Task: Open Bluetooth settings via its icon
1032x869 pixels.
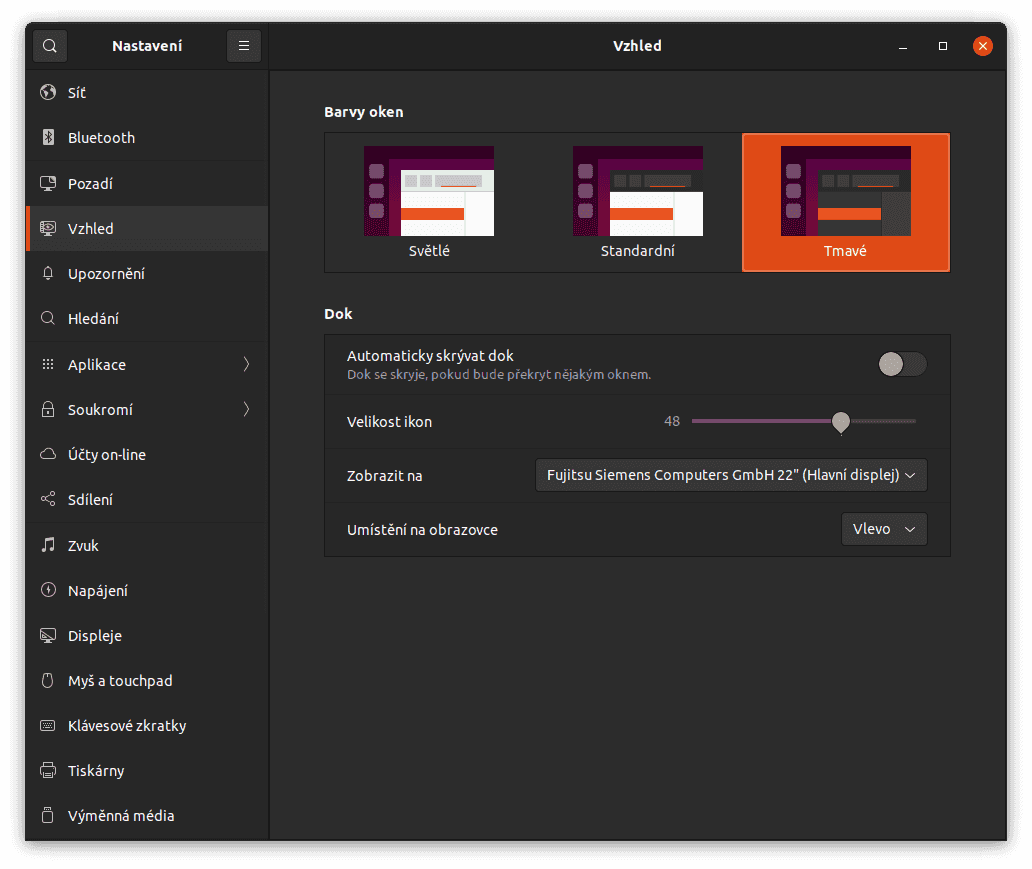Action: pyautogui.click(x=48, y=137)
